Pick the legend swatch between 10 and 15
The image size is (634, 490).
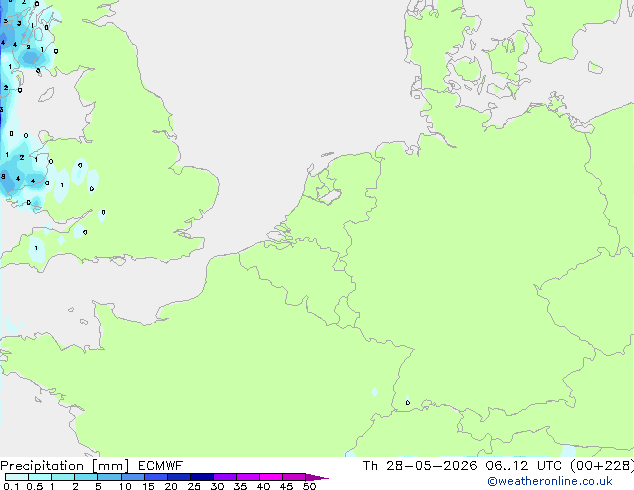coord(133,477)
